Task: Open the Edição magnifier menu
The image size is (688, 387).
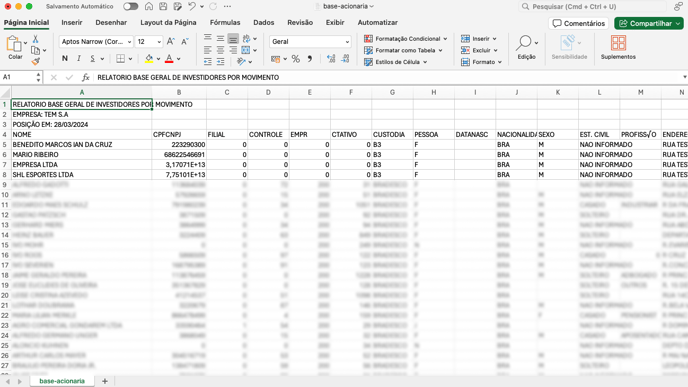Action: (x=526, y=47)
